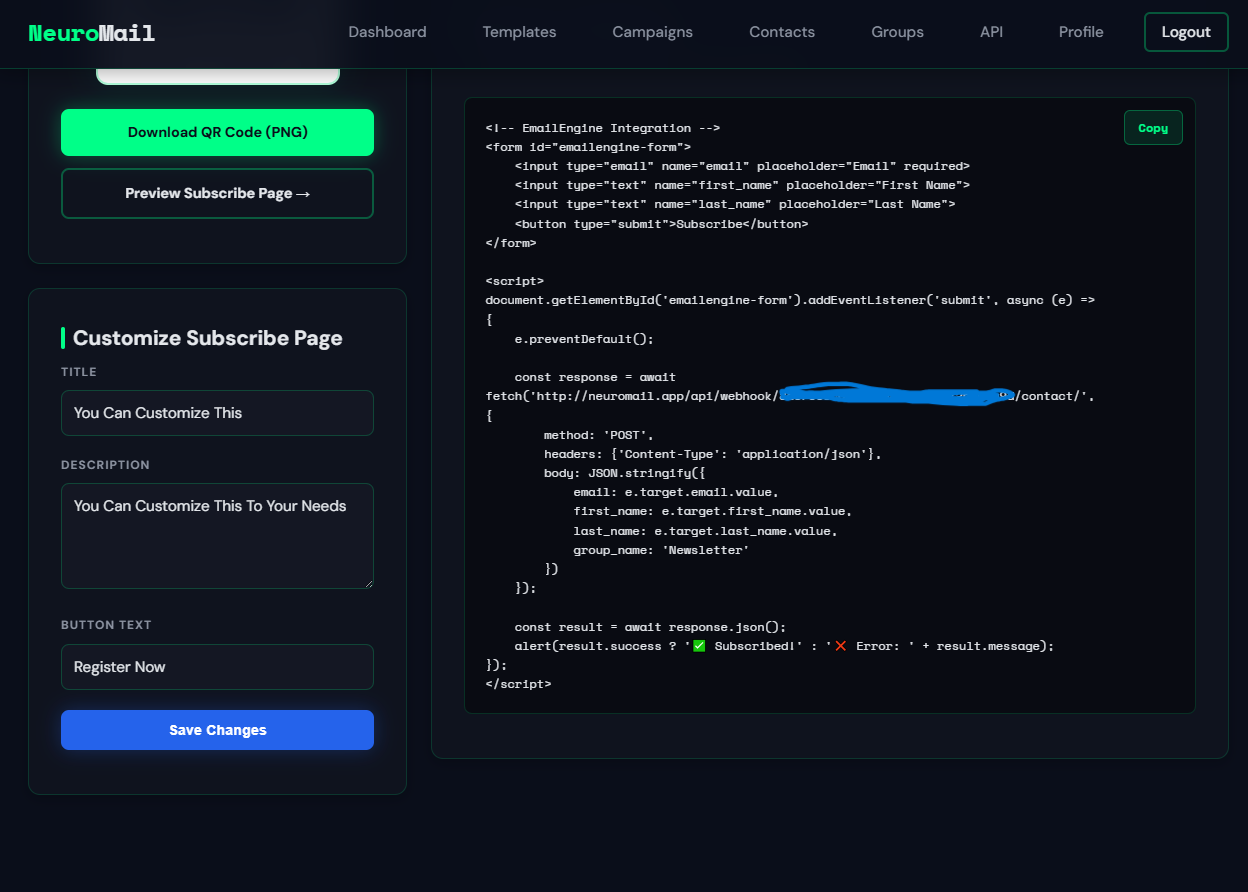
Task: Click the TITLE field label
Action: point(79,372)
